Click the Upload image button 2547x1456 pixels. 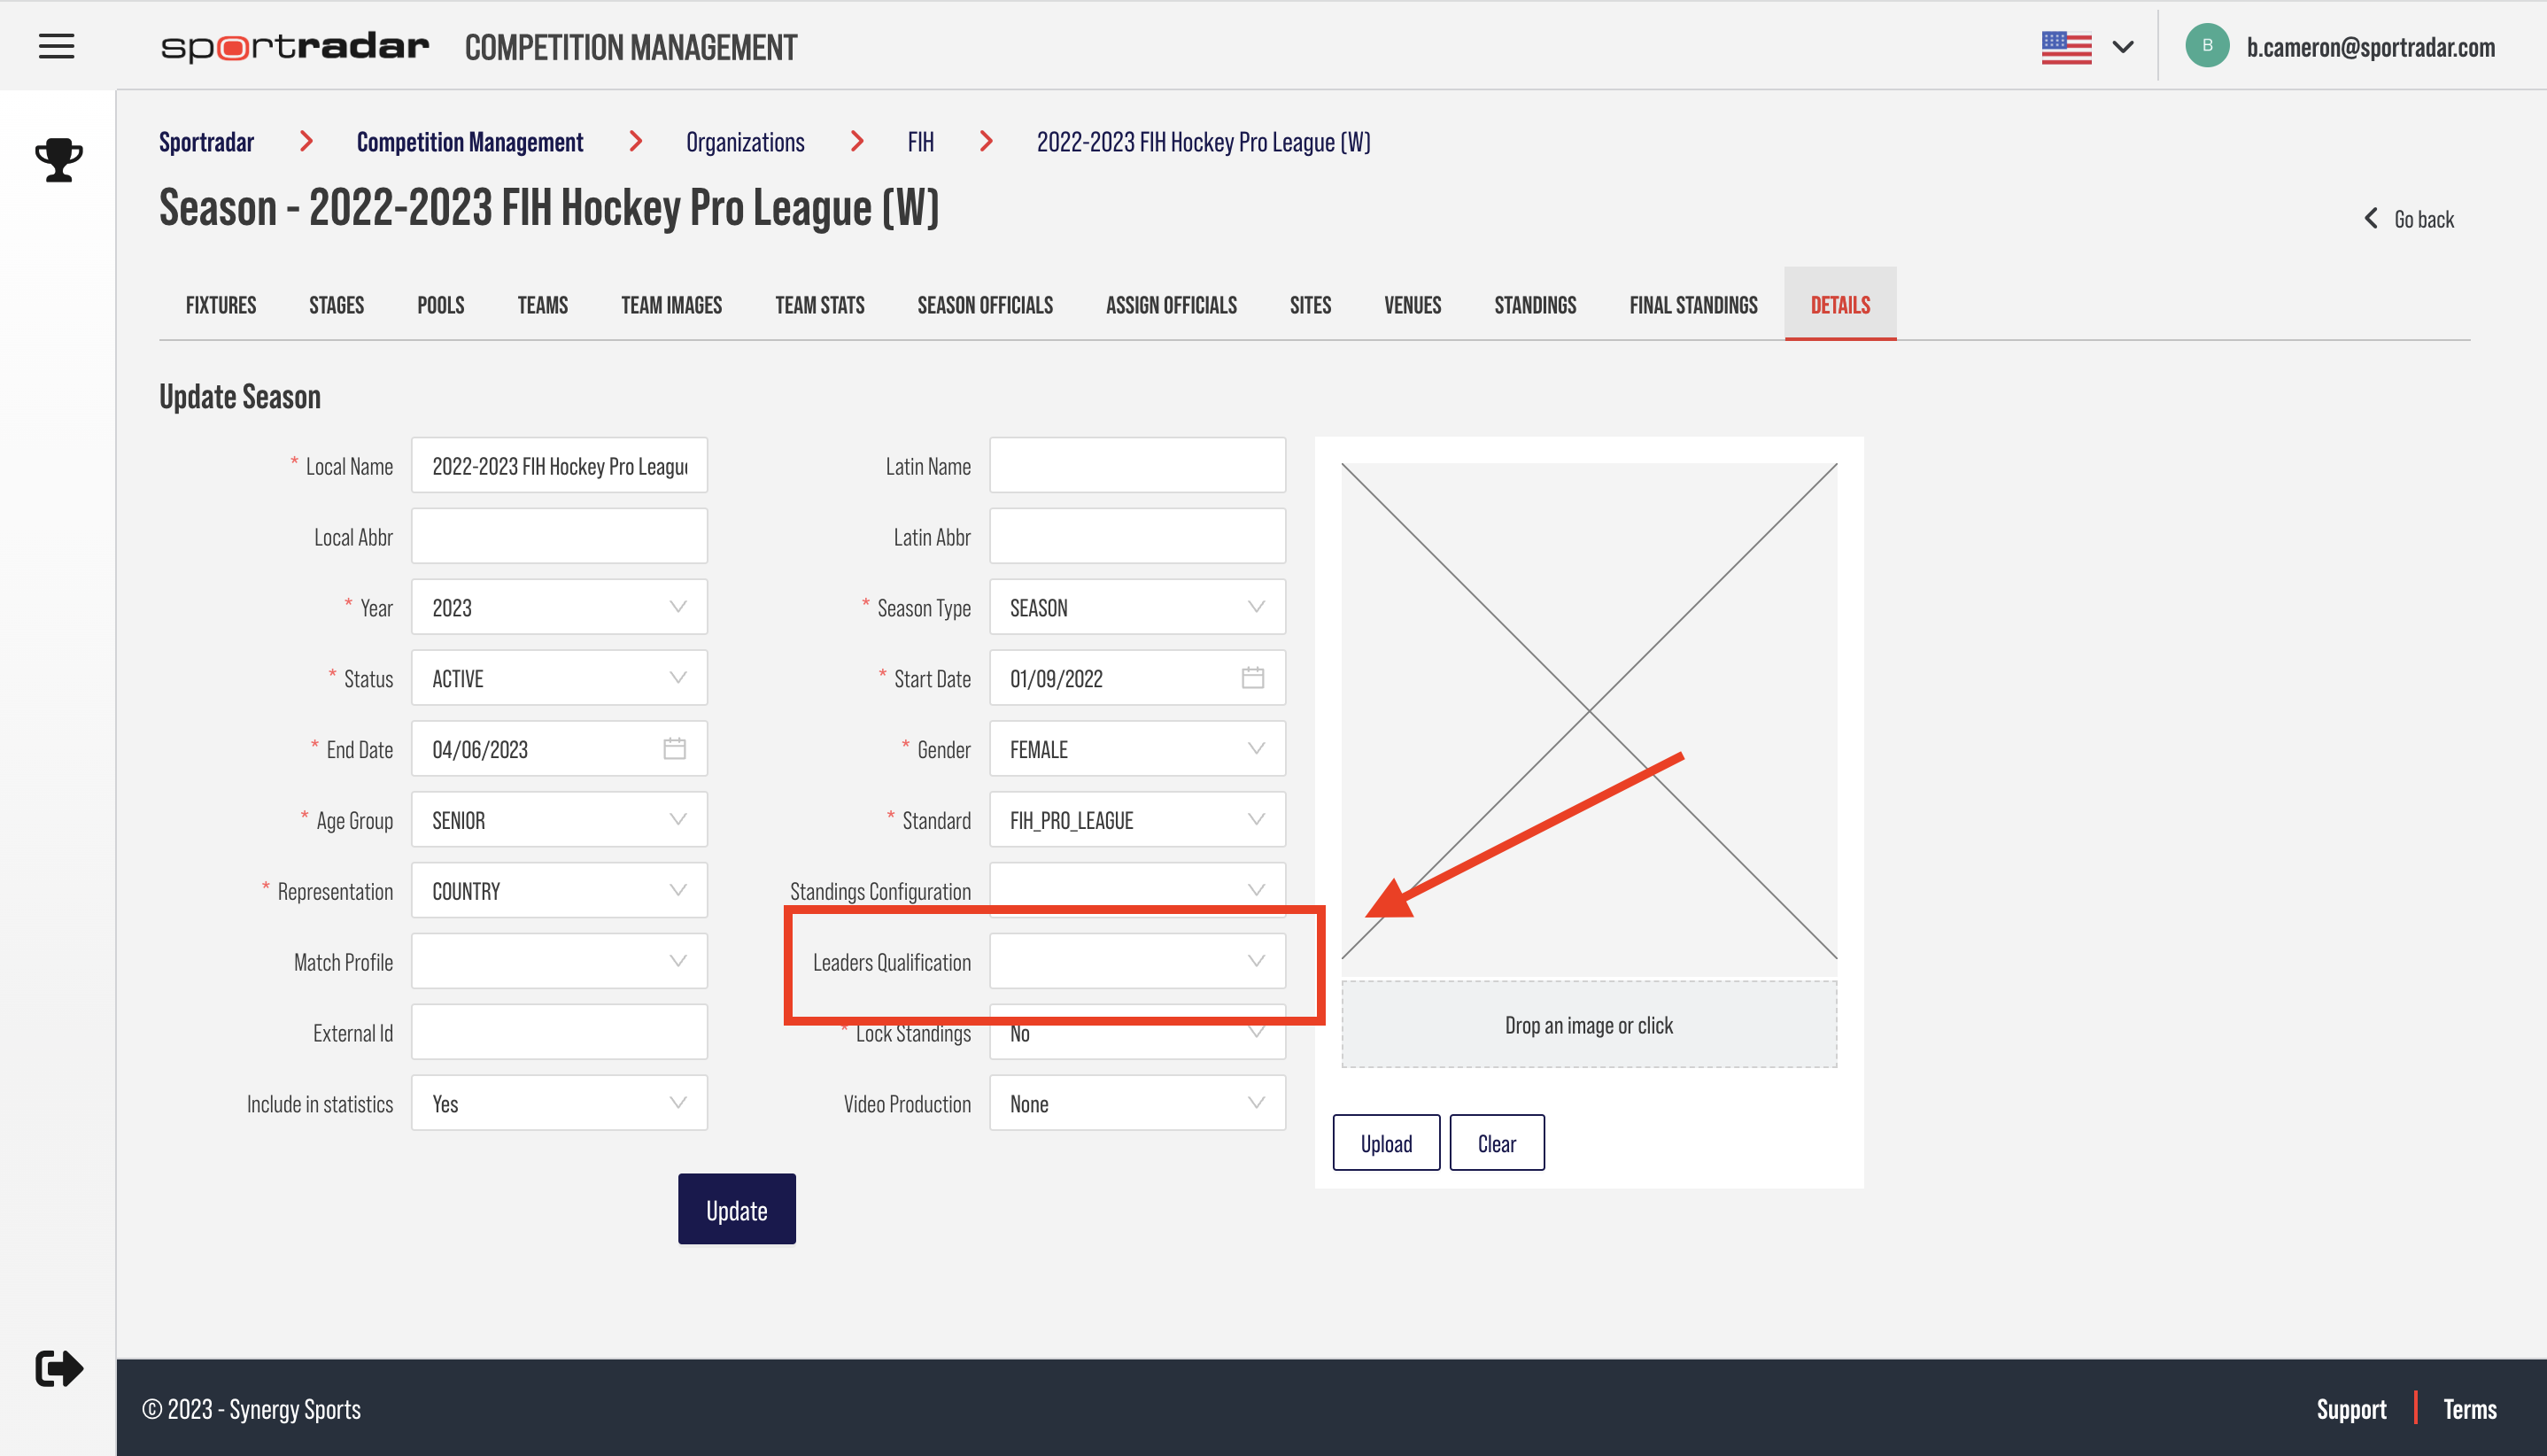click(x=1386, y=1142)
